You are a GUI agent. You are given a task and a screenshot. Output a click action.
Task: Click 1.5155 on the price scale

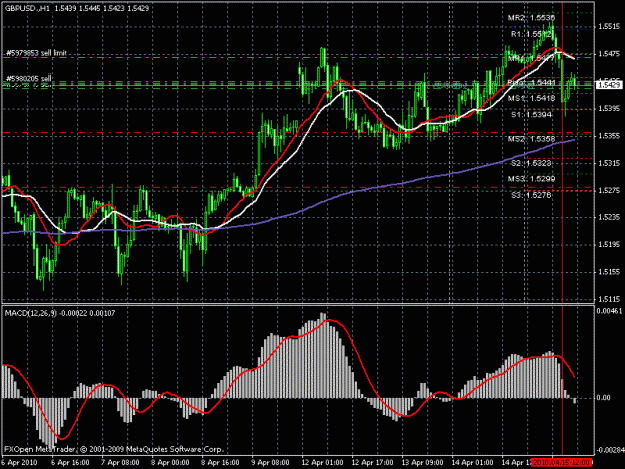pyautogui.click(x=608, y=272)
